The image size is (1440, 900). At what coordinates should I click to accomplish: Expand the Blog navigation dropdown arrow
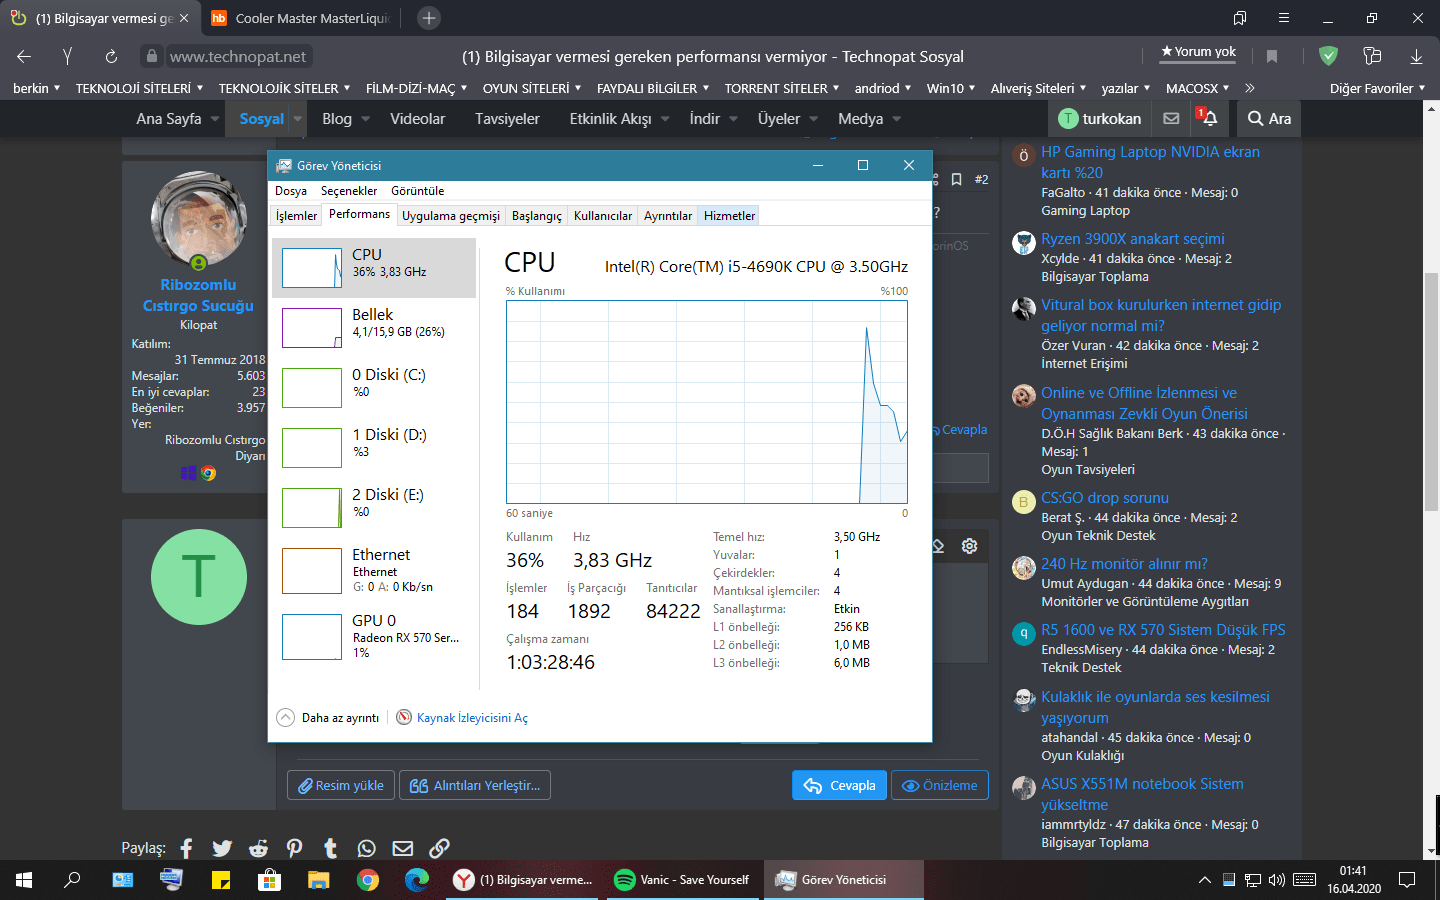(366, 119)
